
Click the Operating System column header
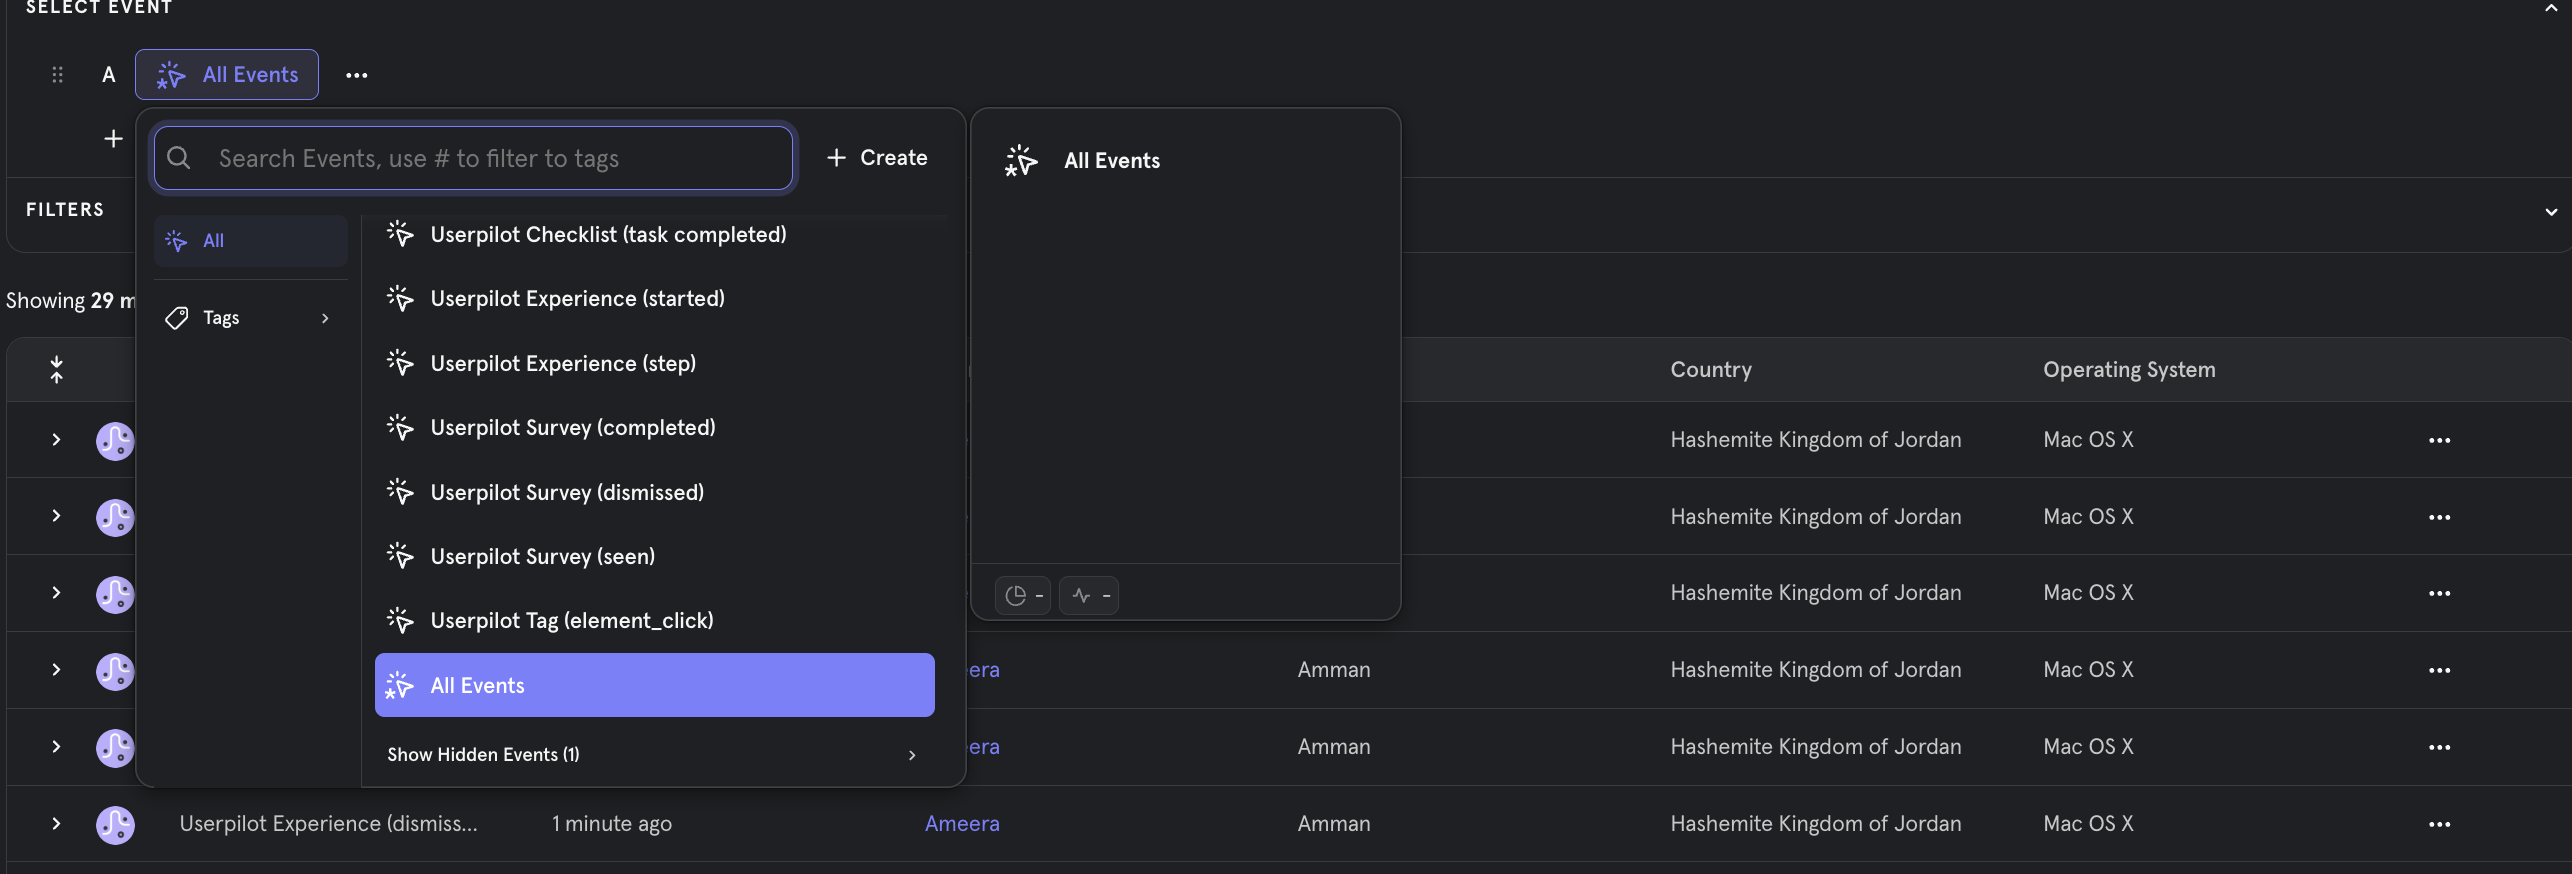click(x=2129, y=370)
